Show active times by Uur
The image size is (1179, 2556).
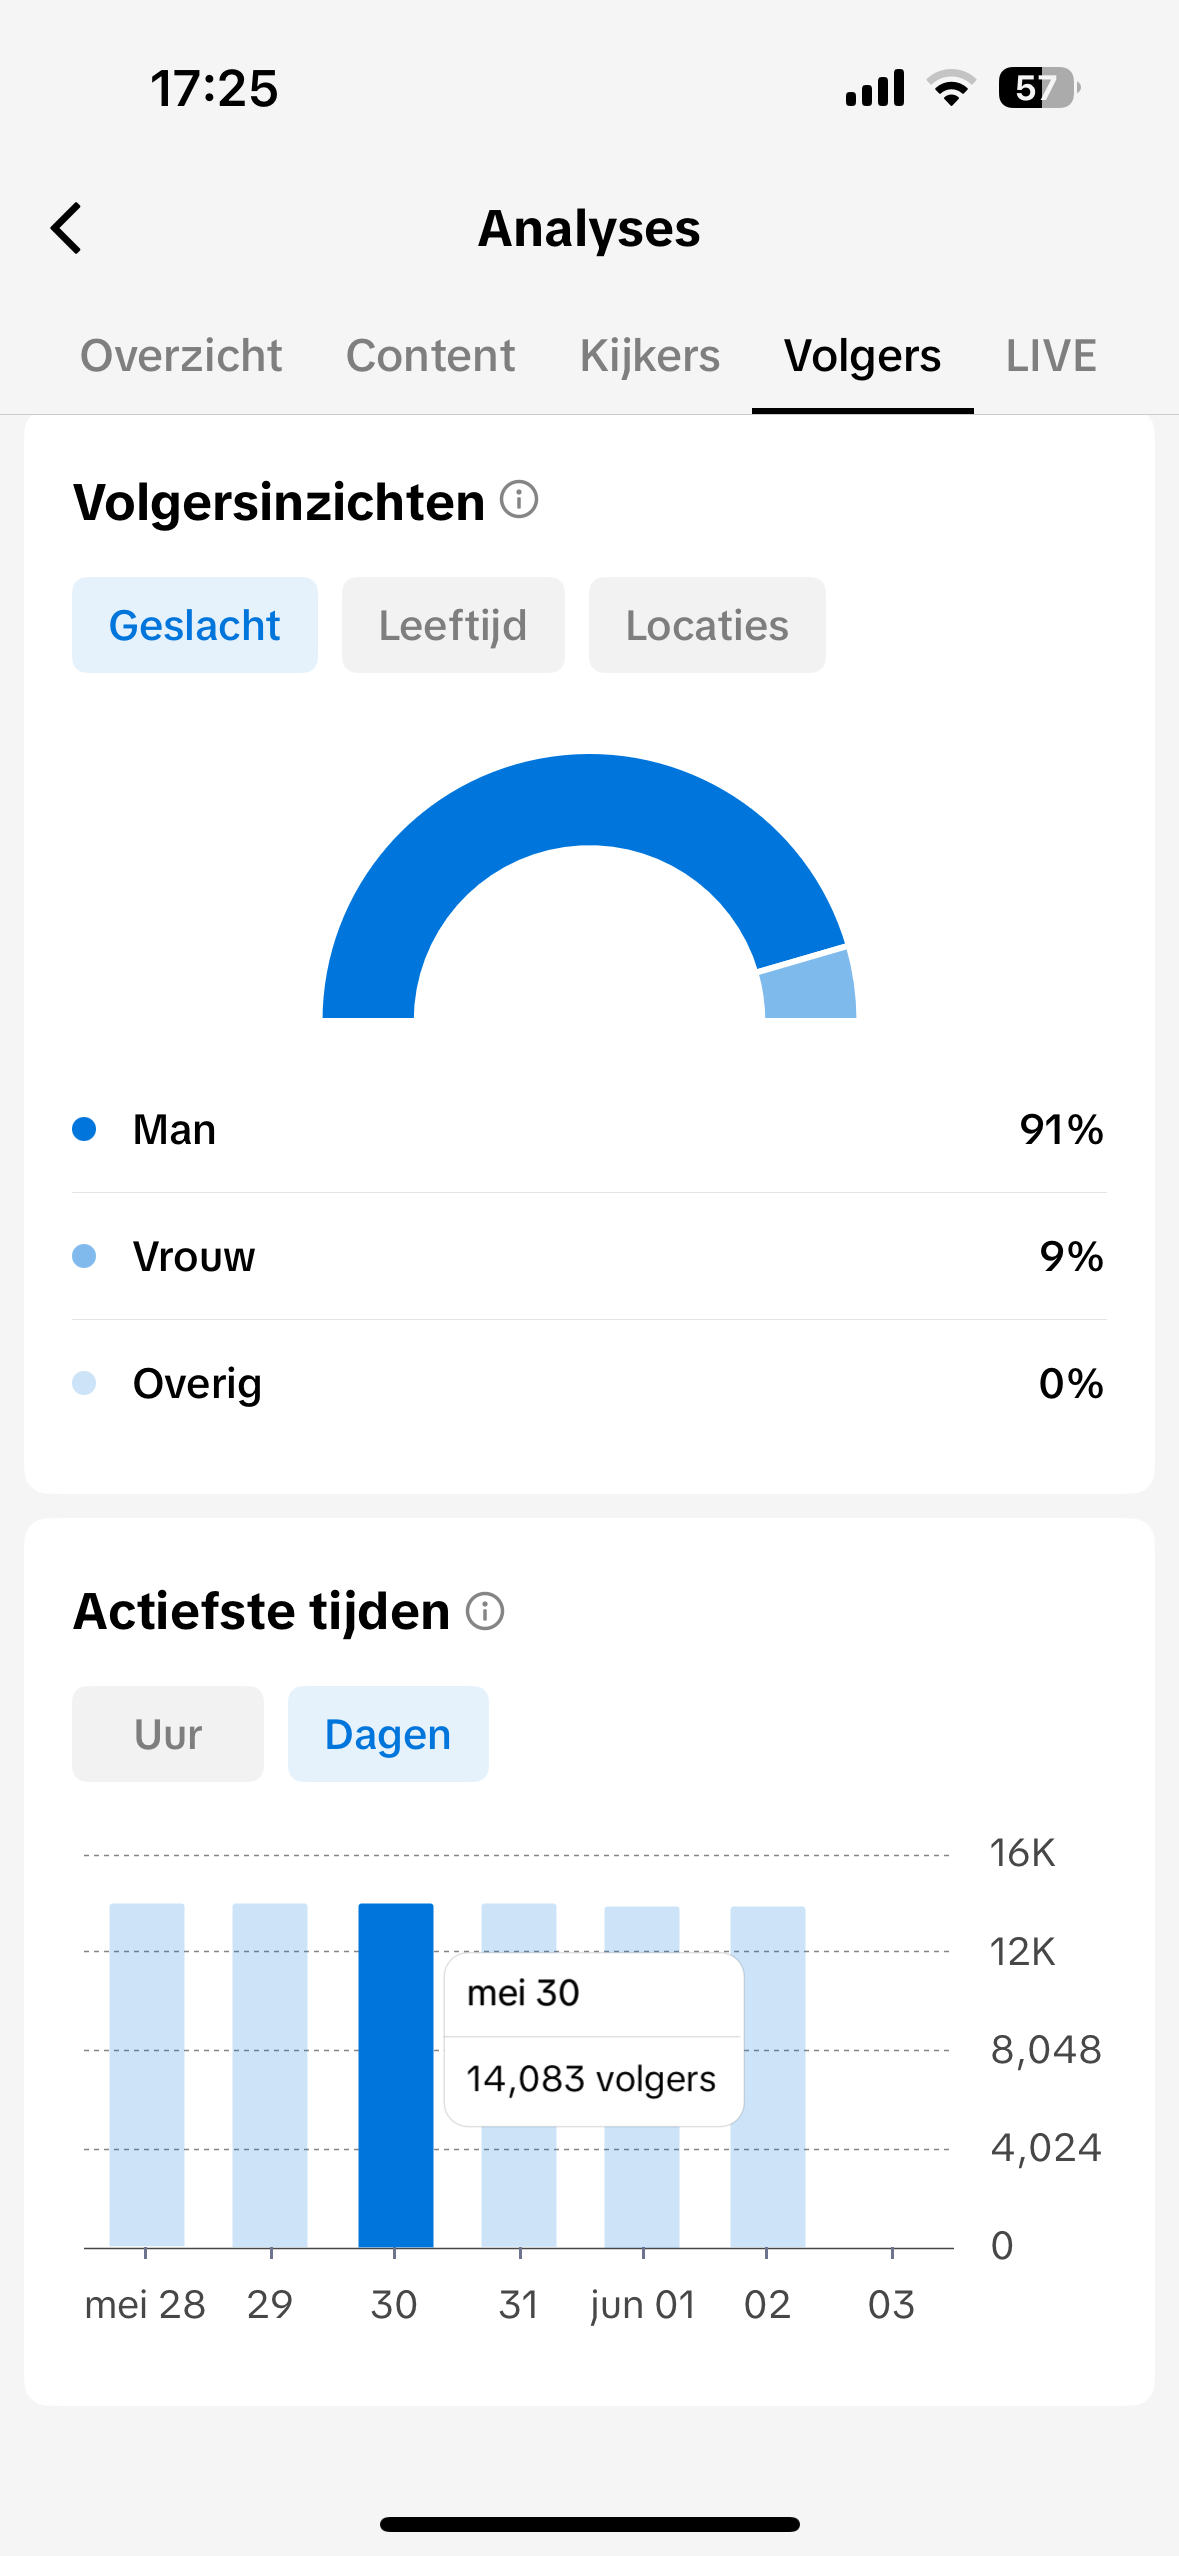(x=168, y=1734)
